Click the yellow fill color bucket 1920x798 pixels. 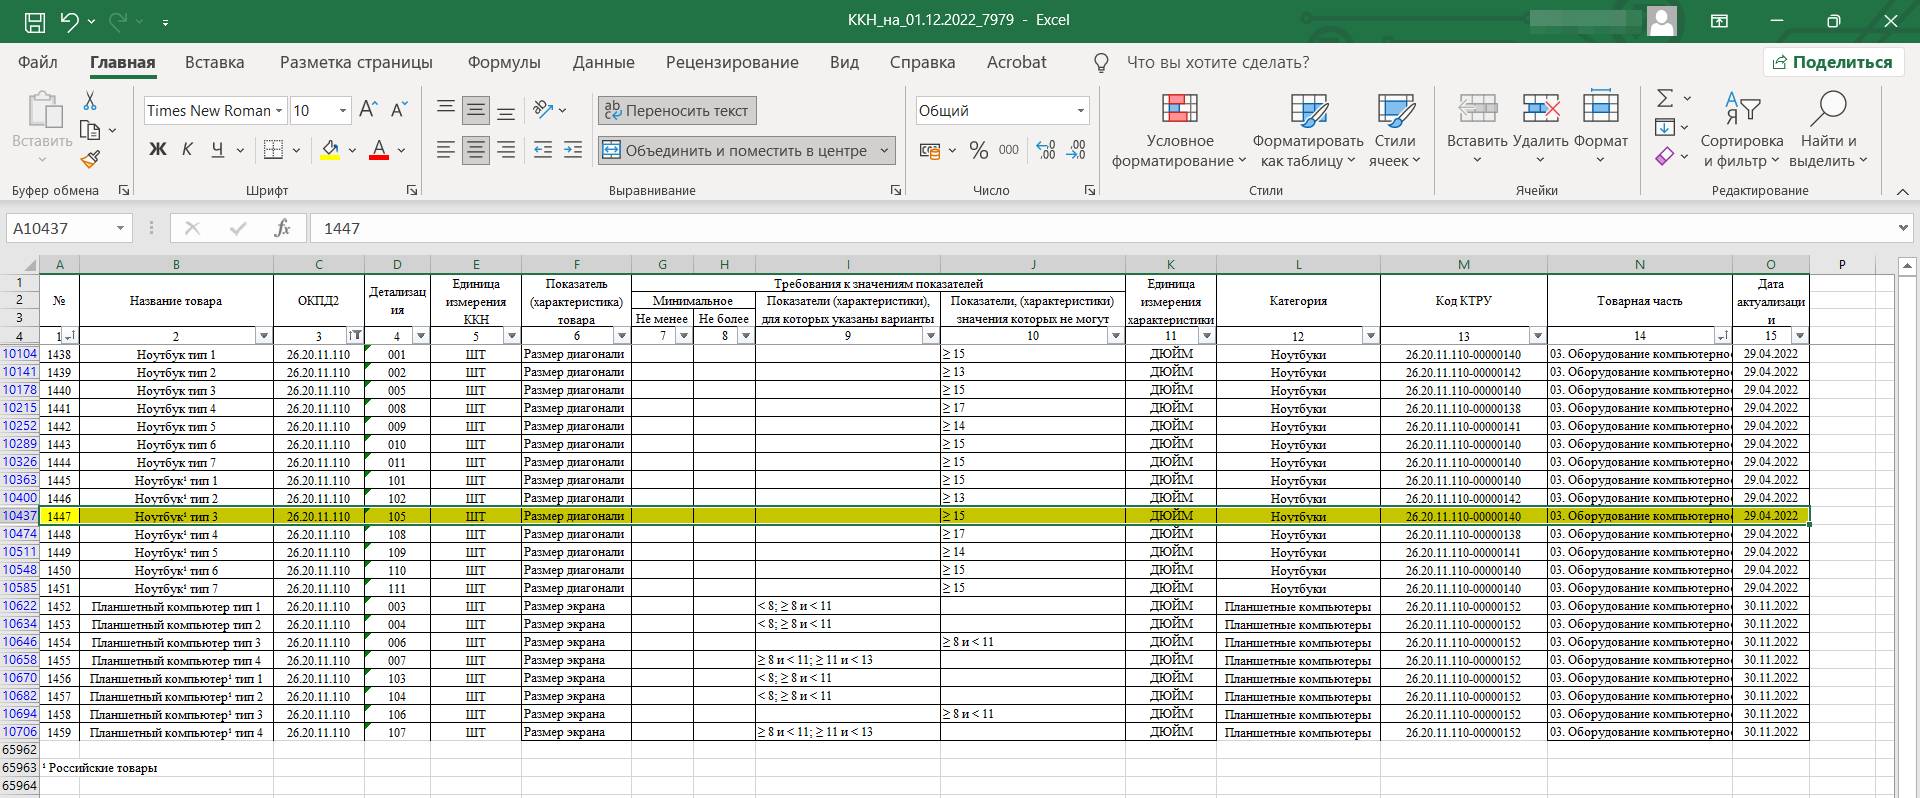click(x=330, y=151)
